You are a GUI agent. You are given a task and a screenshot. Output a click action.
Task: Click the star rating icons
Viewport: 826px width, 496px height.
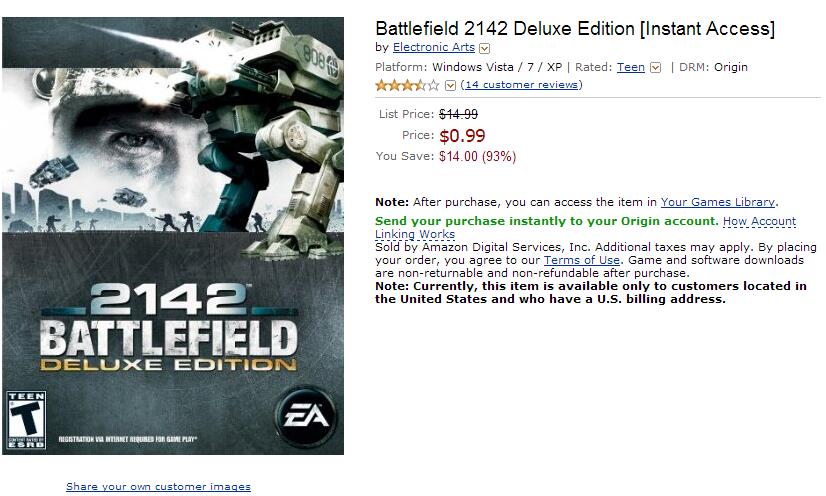coord(407,85)
